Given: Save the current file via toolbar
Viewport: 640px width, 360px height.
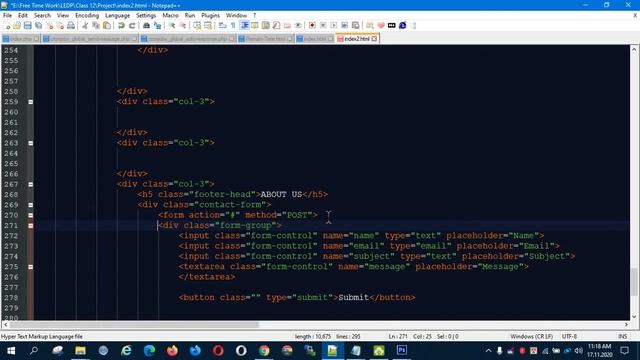Looking at the screenshot, I should [x=27, y=25].
